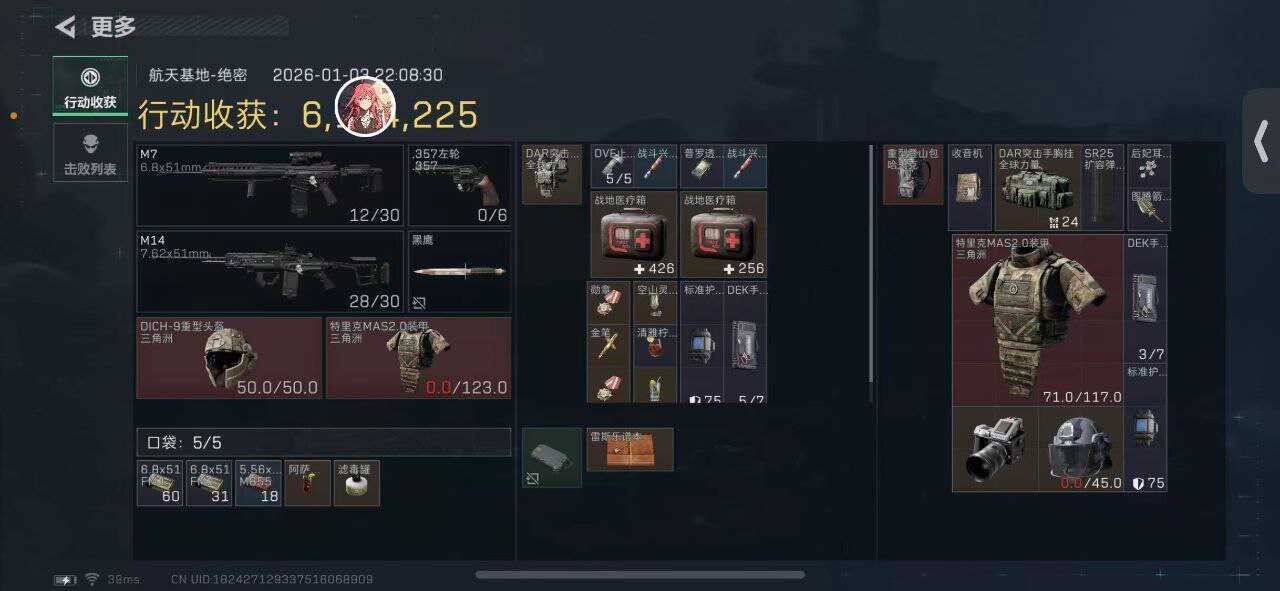This screenshot has width=1280, height=591.
Task: Expand the right-edge side panel chevron
Action: tap(1261, 141)
